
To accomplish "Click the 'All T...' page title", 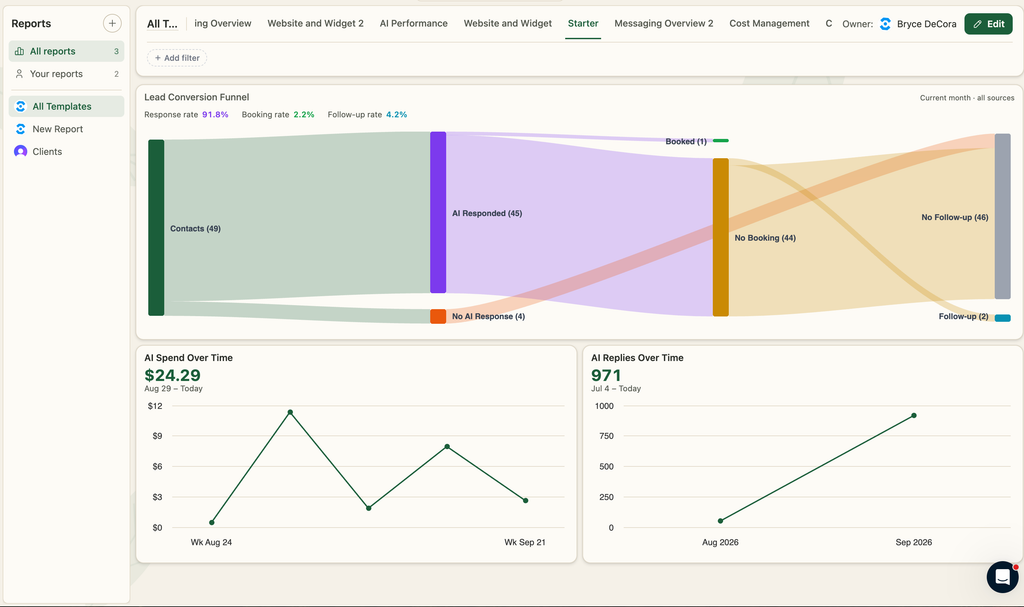I will pyautogui.click(x=162, y=24).
